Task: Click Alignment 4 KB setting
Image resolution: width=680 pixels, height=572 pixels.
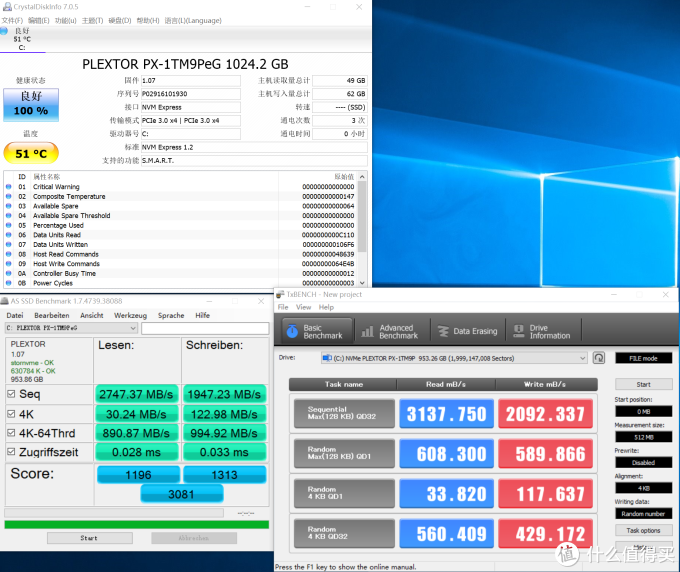Action: point(644,488)
